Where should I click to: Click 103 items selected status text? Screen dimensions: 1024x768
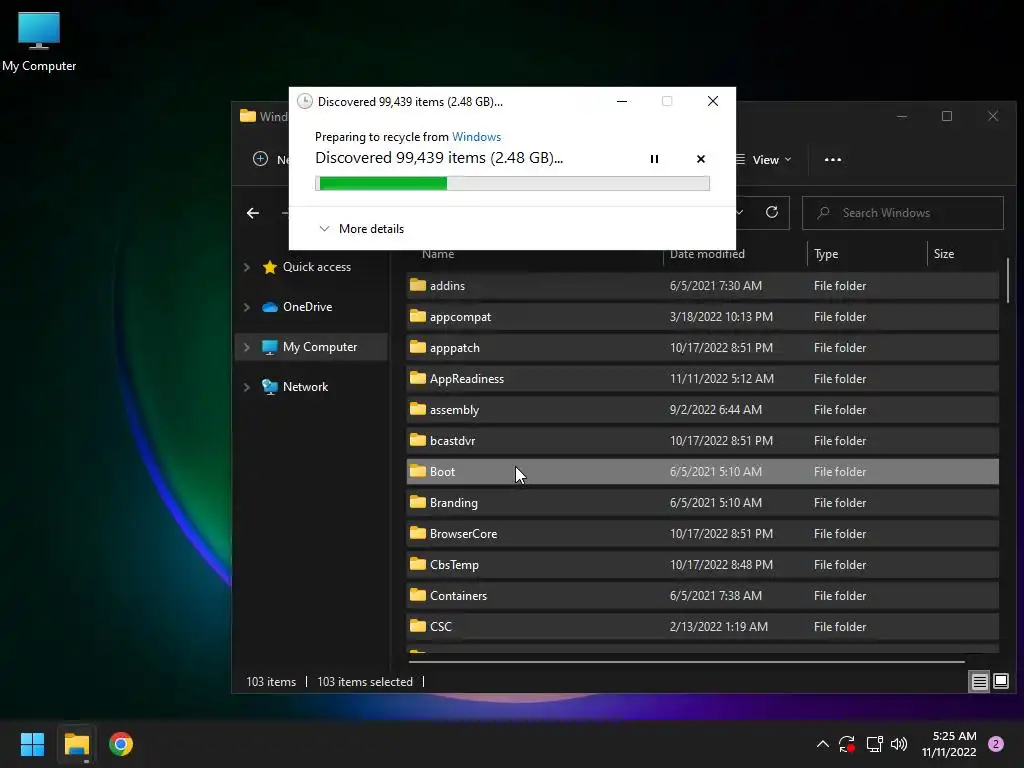365,682
